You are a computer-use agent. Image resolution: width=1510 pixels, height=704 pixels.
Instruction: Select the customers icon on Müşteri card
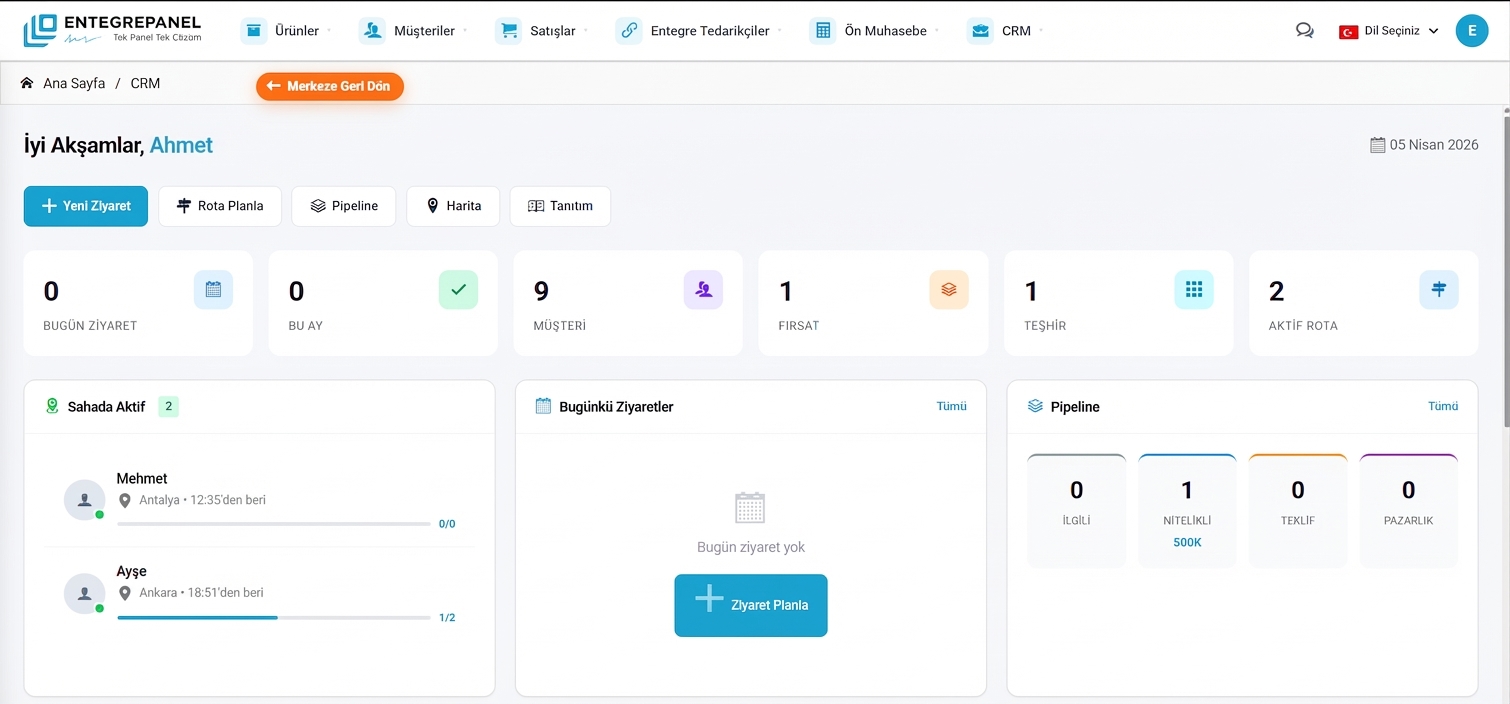703,289
